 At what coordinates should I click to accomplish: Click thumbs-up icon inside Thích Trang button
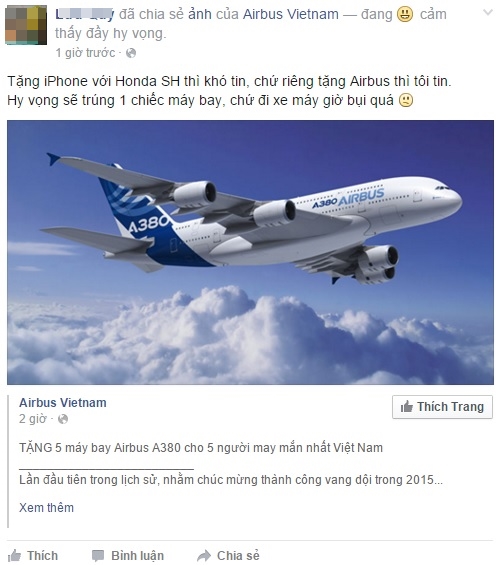coord(406,406)
